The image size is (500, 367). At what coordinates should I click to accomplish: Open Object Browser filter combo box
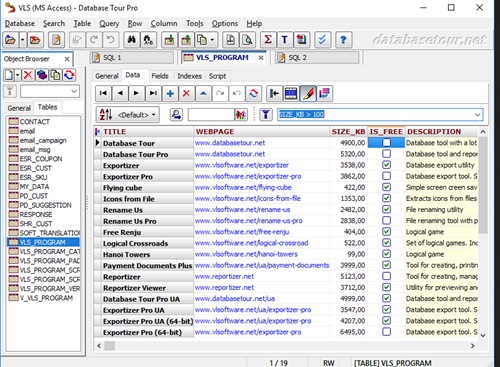[50, 91]
